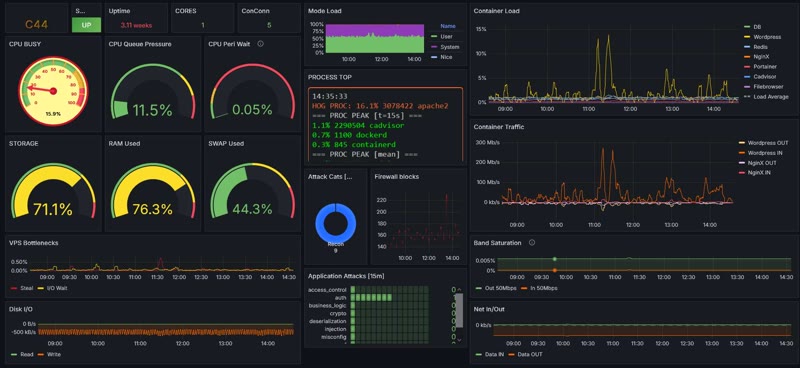Image resolution: width=800 pixels, height=368 pixels.
Task: Open the CPU BUSY panel title menu
Action: (x=25, y=44)
